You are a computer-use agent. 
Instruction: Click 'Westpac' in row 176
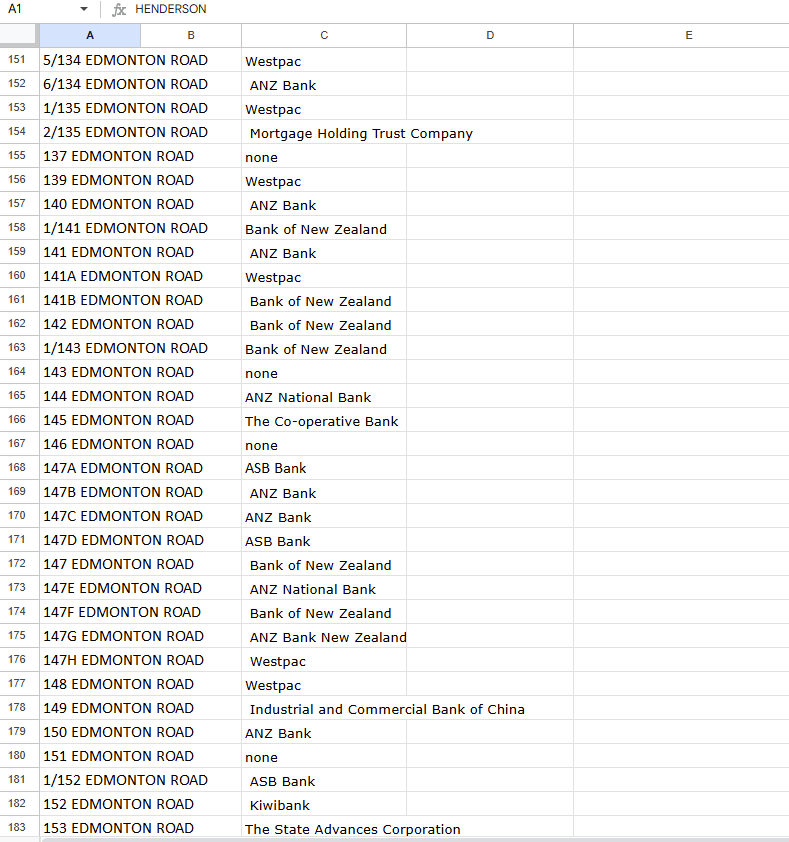[324, 661]
